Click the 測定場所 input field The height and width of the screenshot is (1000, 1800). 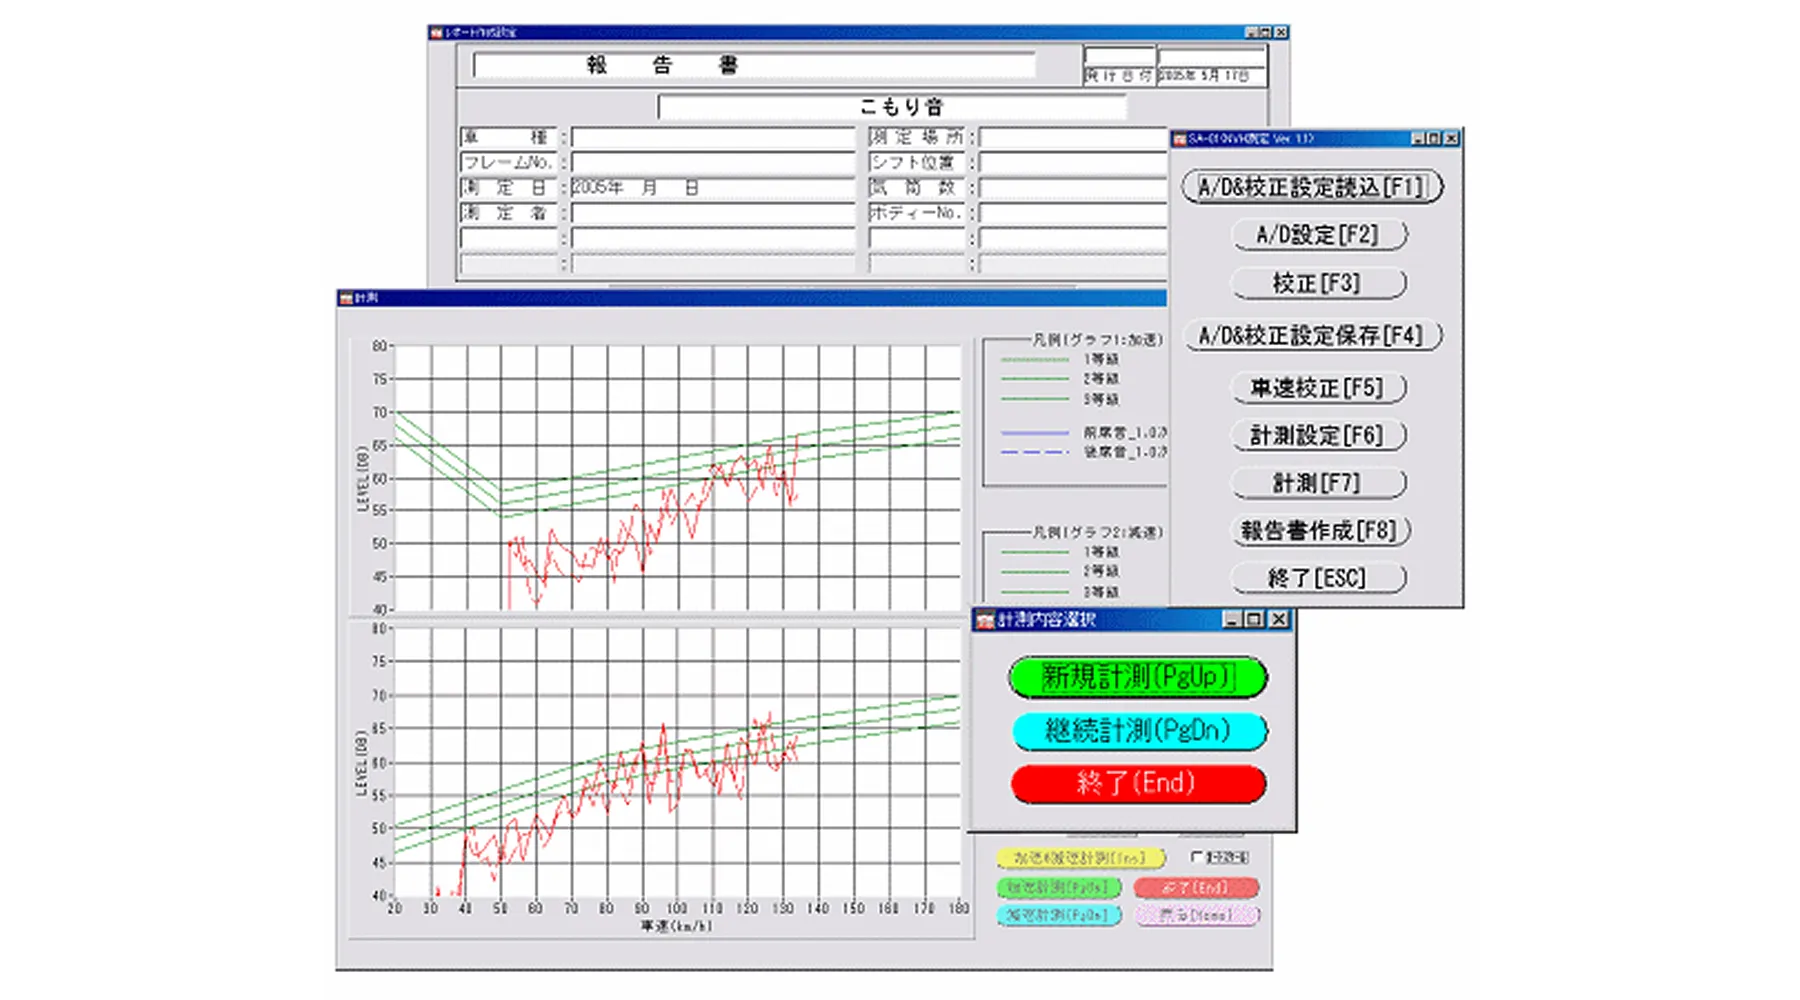(1072, 137)
